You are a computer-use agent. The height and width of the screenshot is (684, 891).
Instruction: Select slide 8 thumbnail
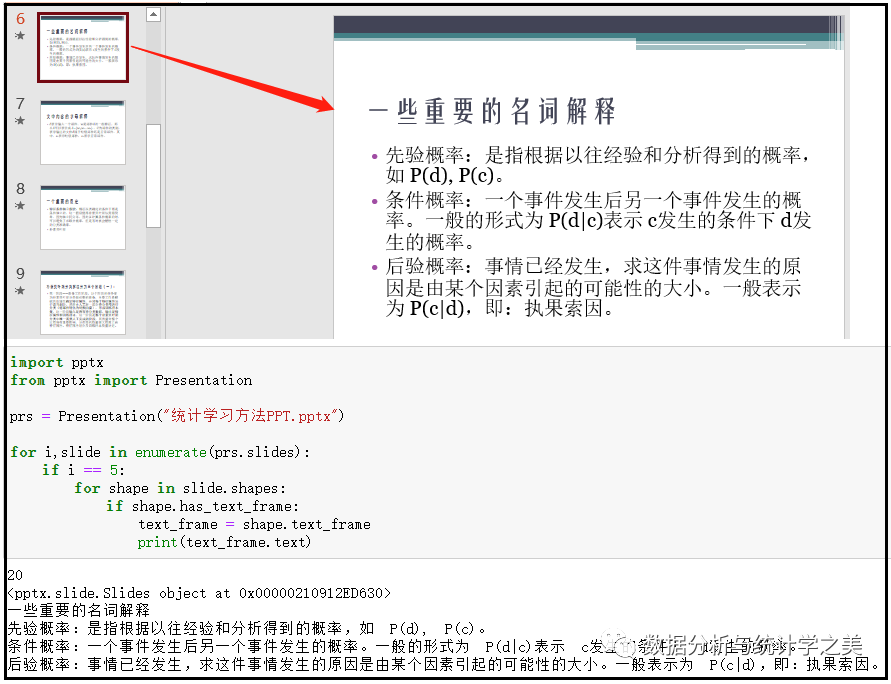[x=83, y=217]
